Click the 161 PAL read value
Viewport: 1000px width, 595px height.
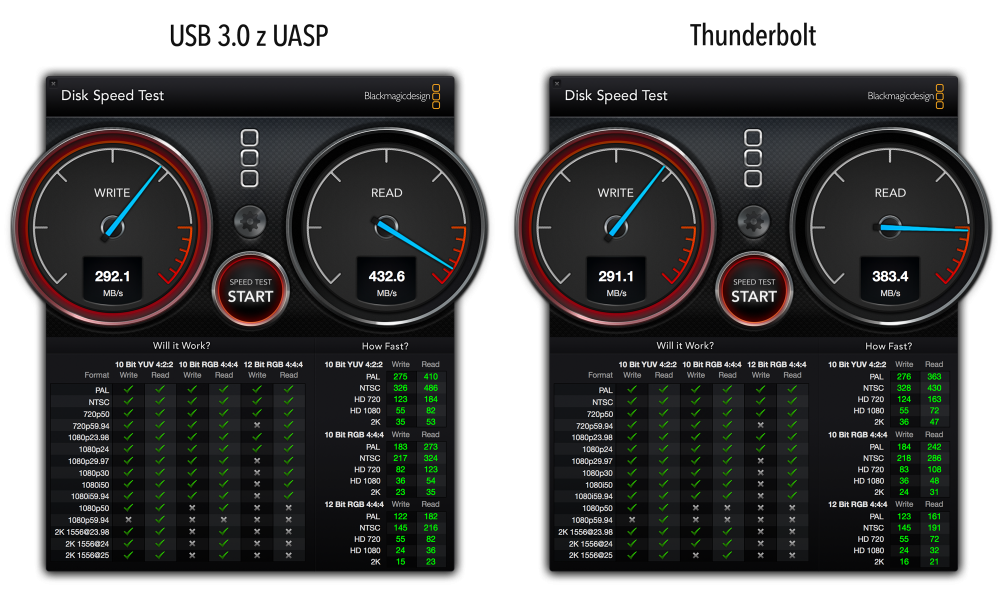pyautogui.click(x=934, y=517)
